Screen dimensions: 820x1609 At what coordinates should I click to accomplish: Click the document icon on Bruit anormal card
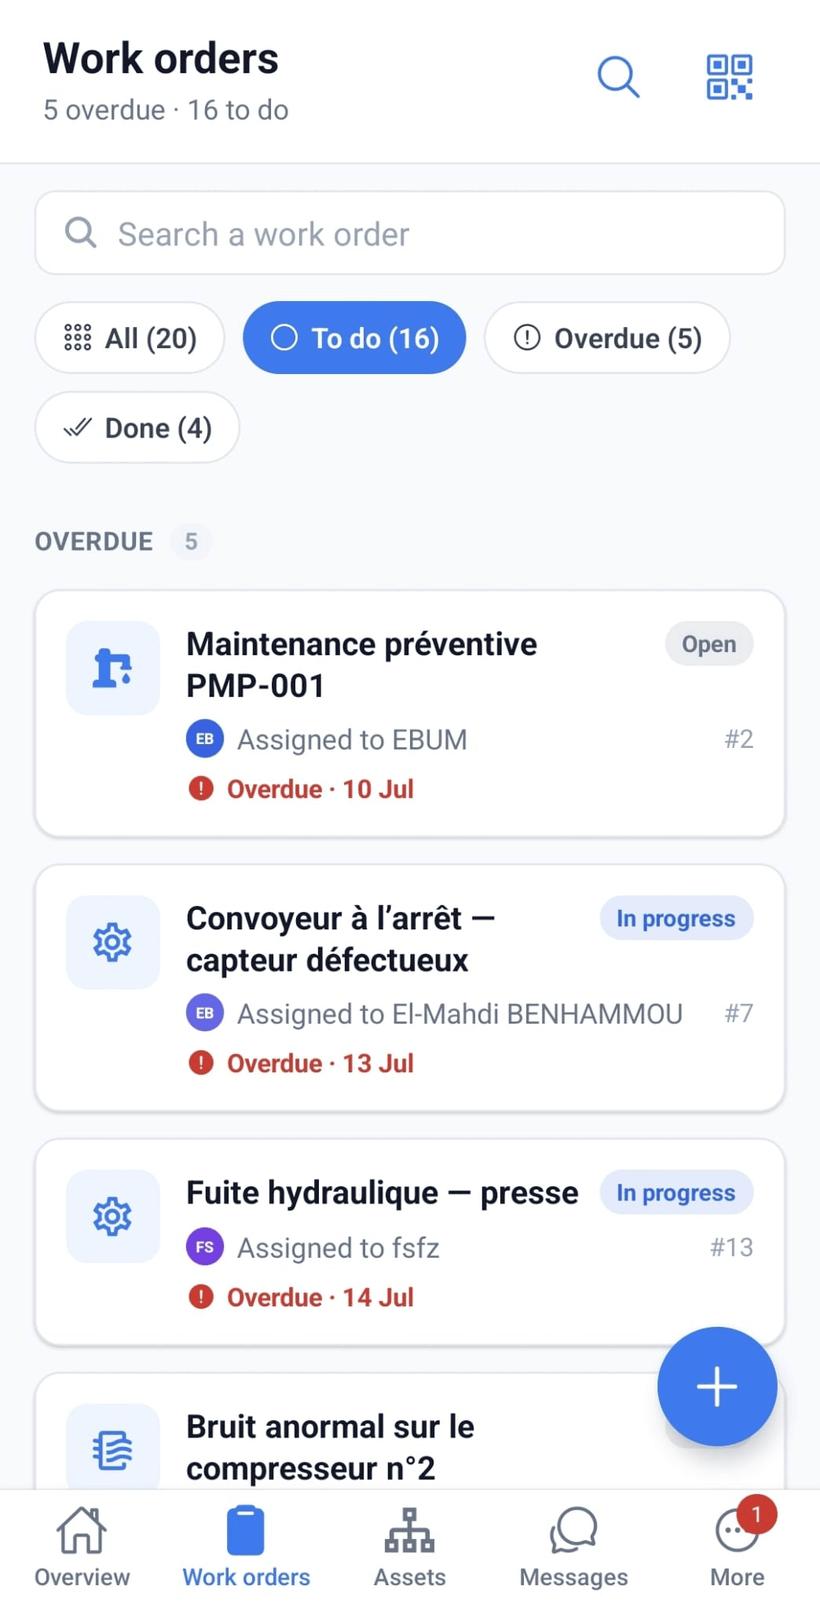point(113,1448)
